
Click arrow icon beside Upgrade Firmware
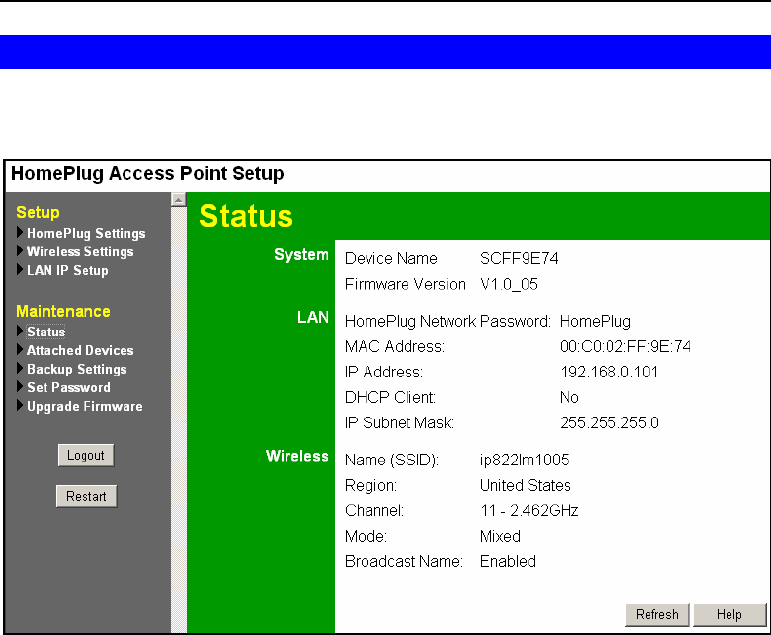pos(20,406)
